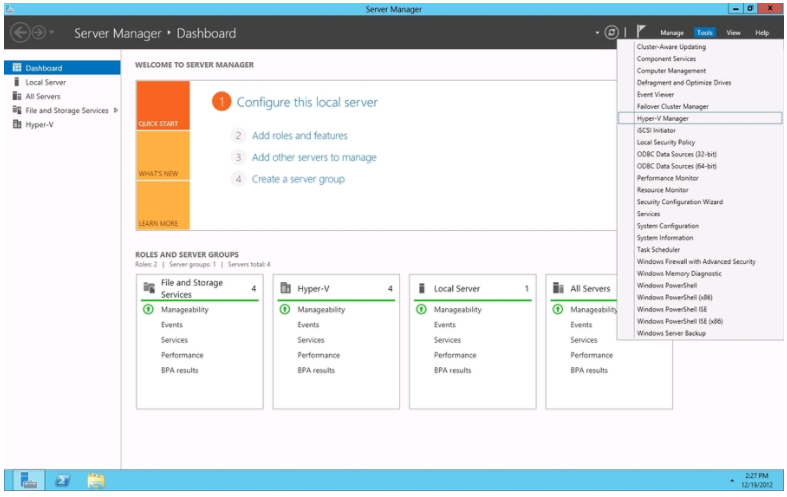Image resolution: width=787 pixels, height=497 pixels.
Task: Click the Local Server icon in sidebar
Action: 17,81
